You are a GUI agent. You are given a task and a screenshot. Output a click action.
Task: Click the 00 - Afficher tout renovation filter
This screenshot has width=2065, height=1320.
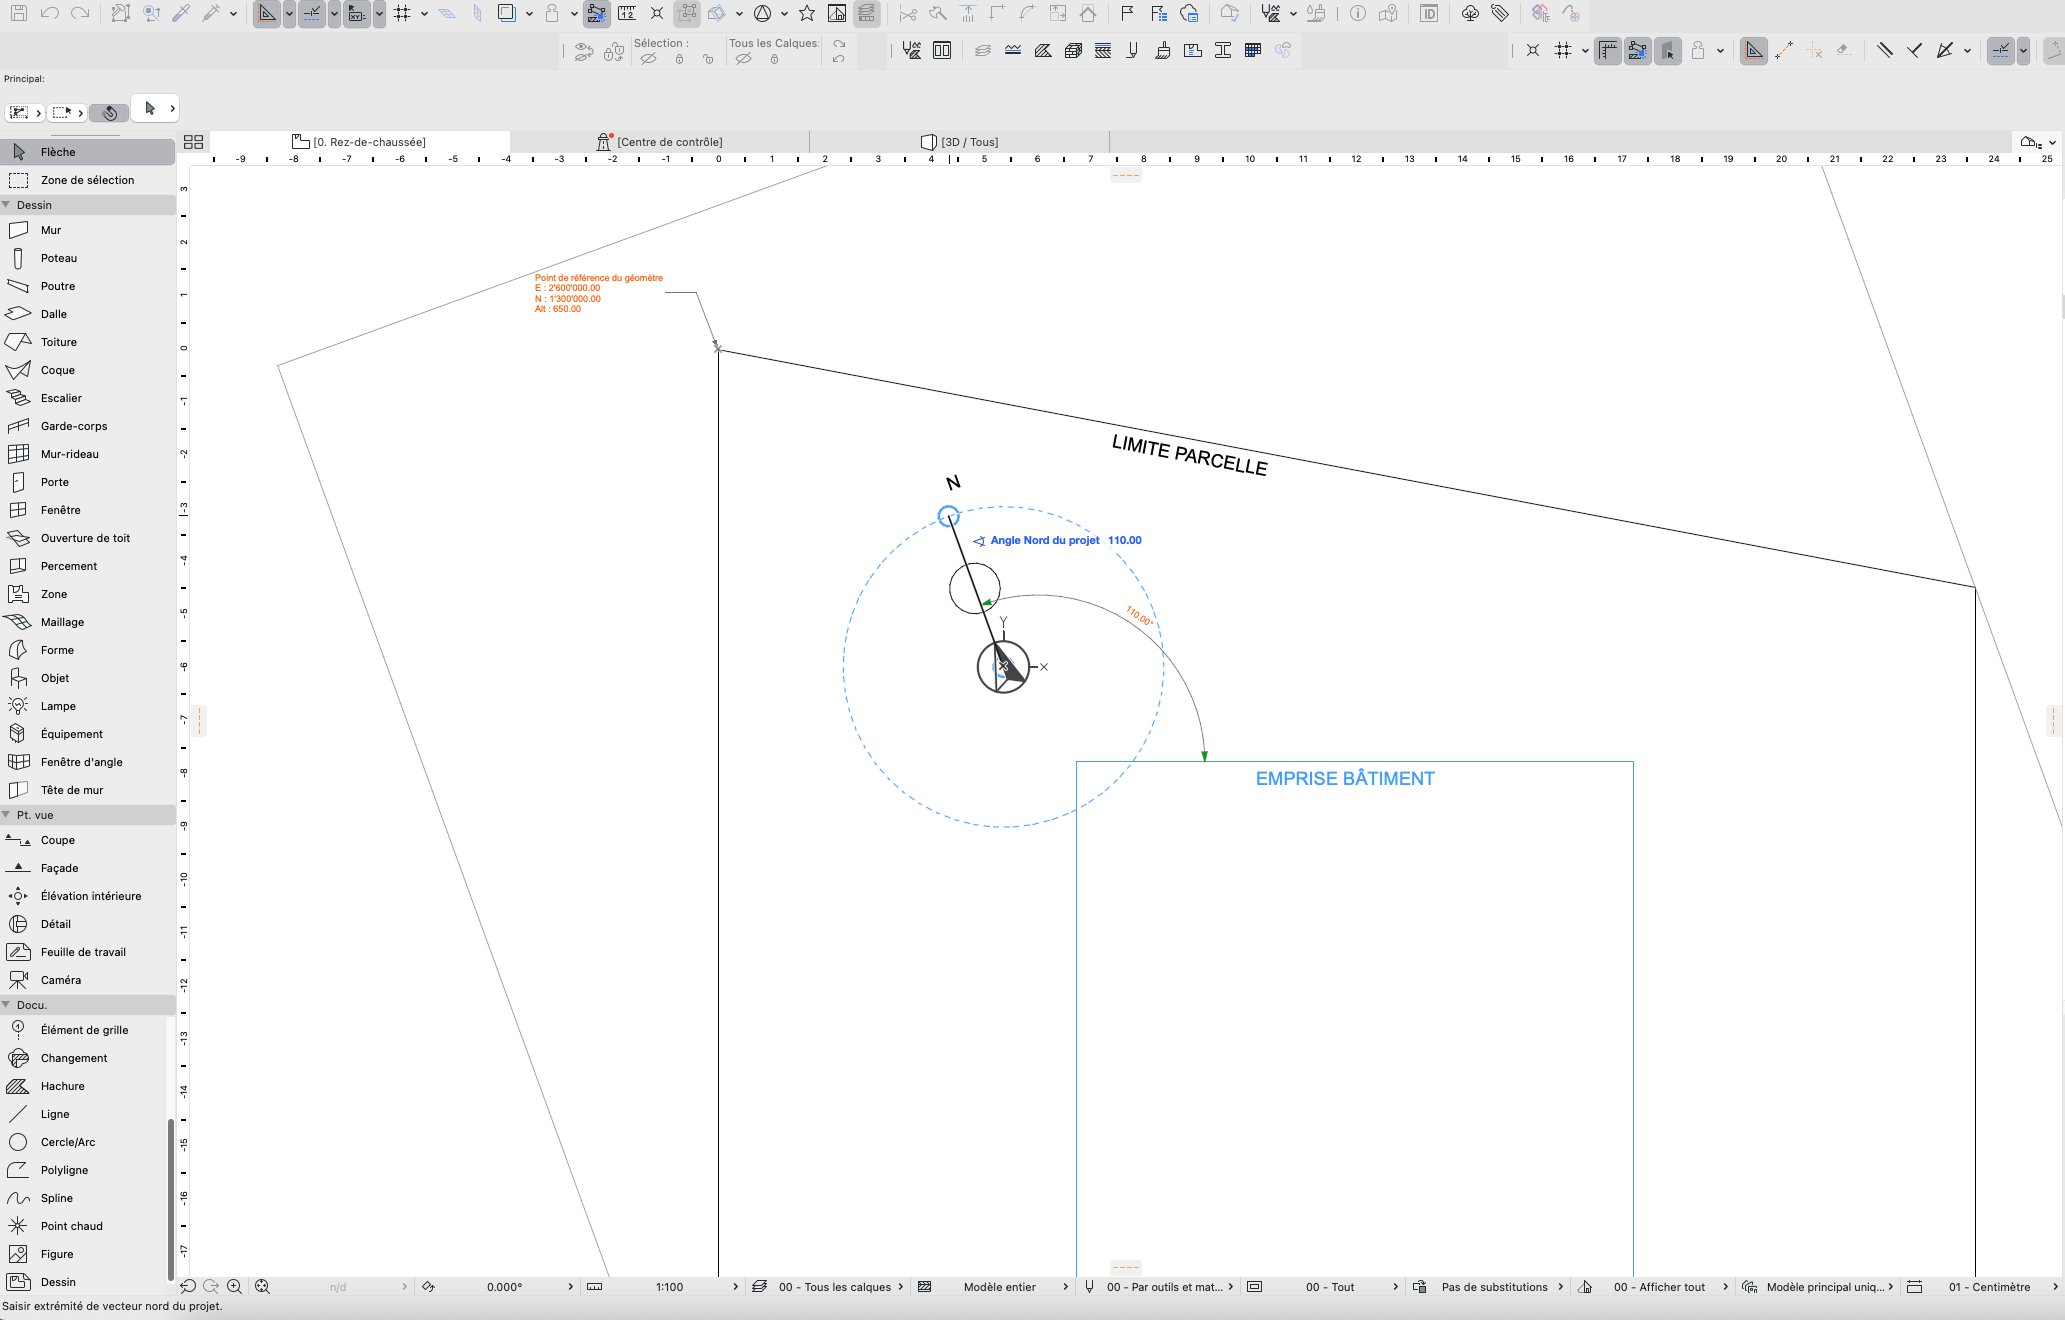[1653, 1287]
